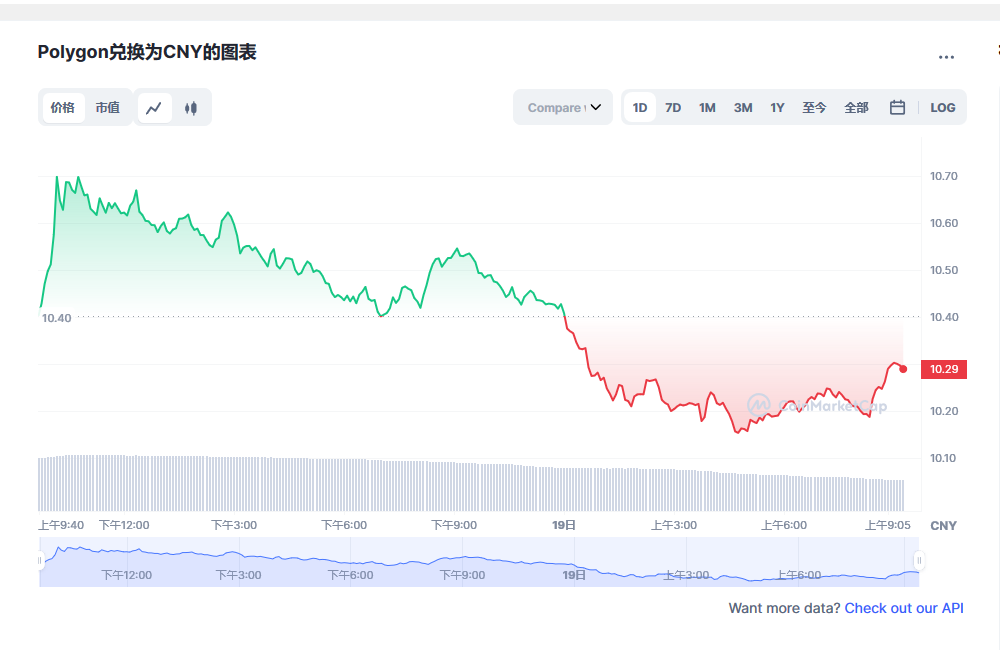Select the 7D time range
Viewport: 1000px width, 650px height.
point(673,108)
